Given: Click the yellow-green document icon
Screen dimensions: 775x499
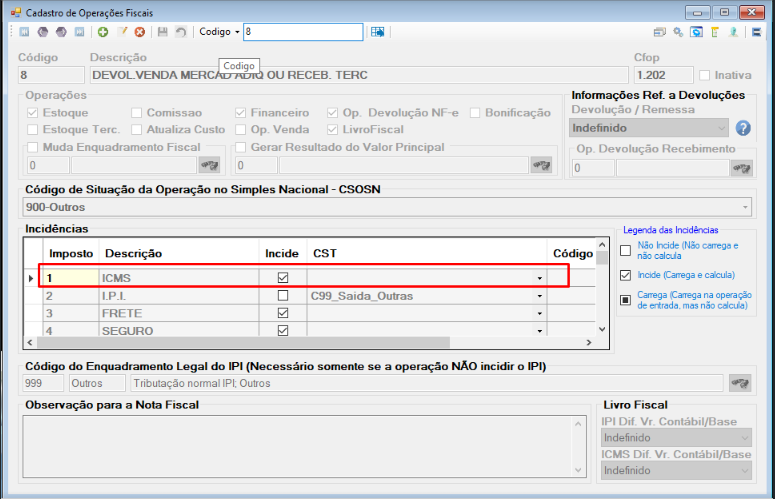Looking at the screenshot, I should point(715,32).
